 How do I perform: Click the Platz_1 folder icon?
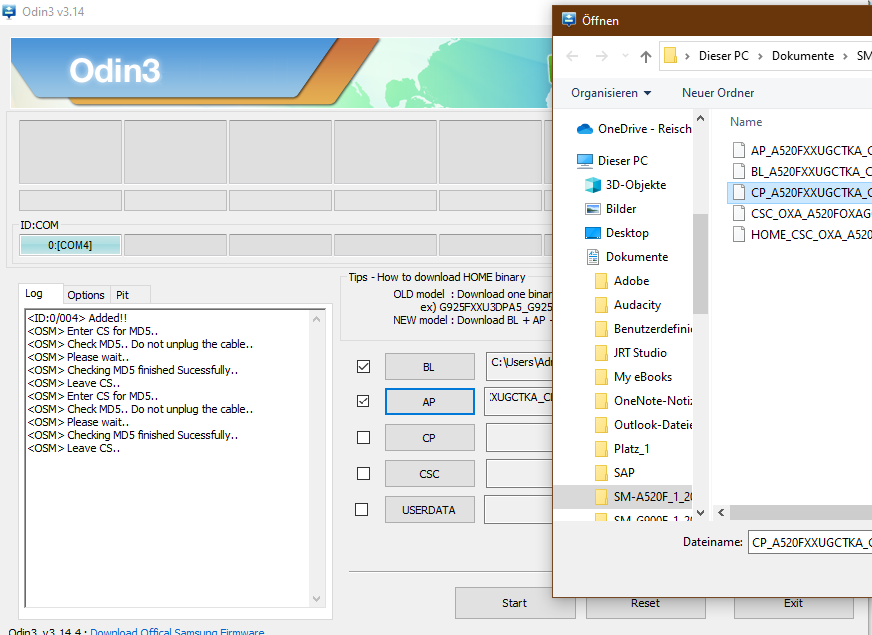(x=601, y=449)
